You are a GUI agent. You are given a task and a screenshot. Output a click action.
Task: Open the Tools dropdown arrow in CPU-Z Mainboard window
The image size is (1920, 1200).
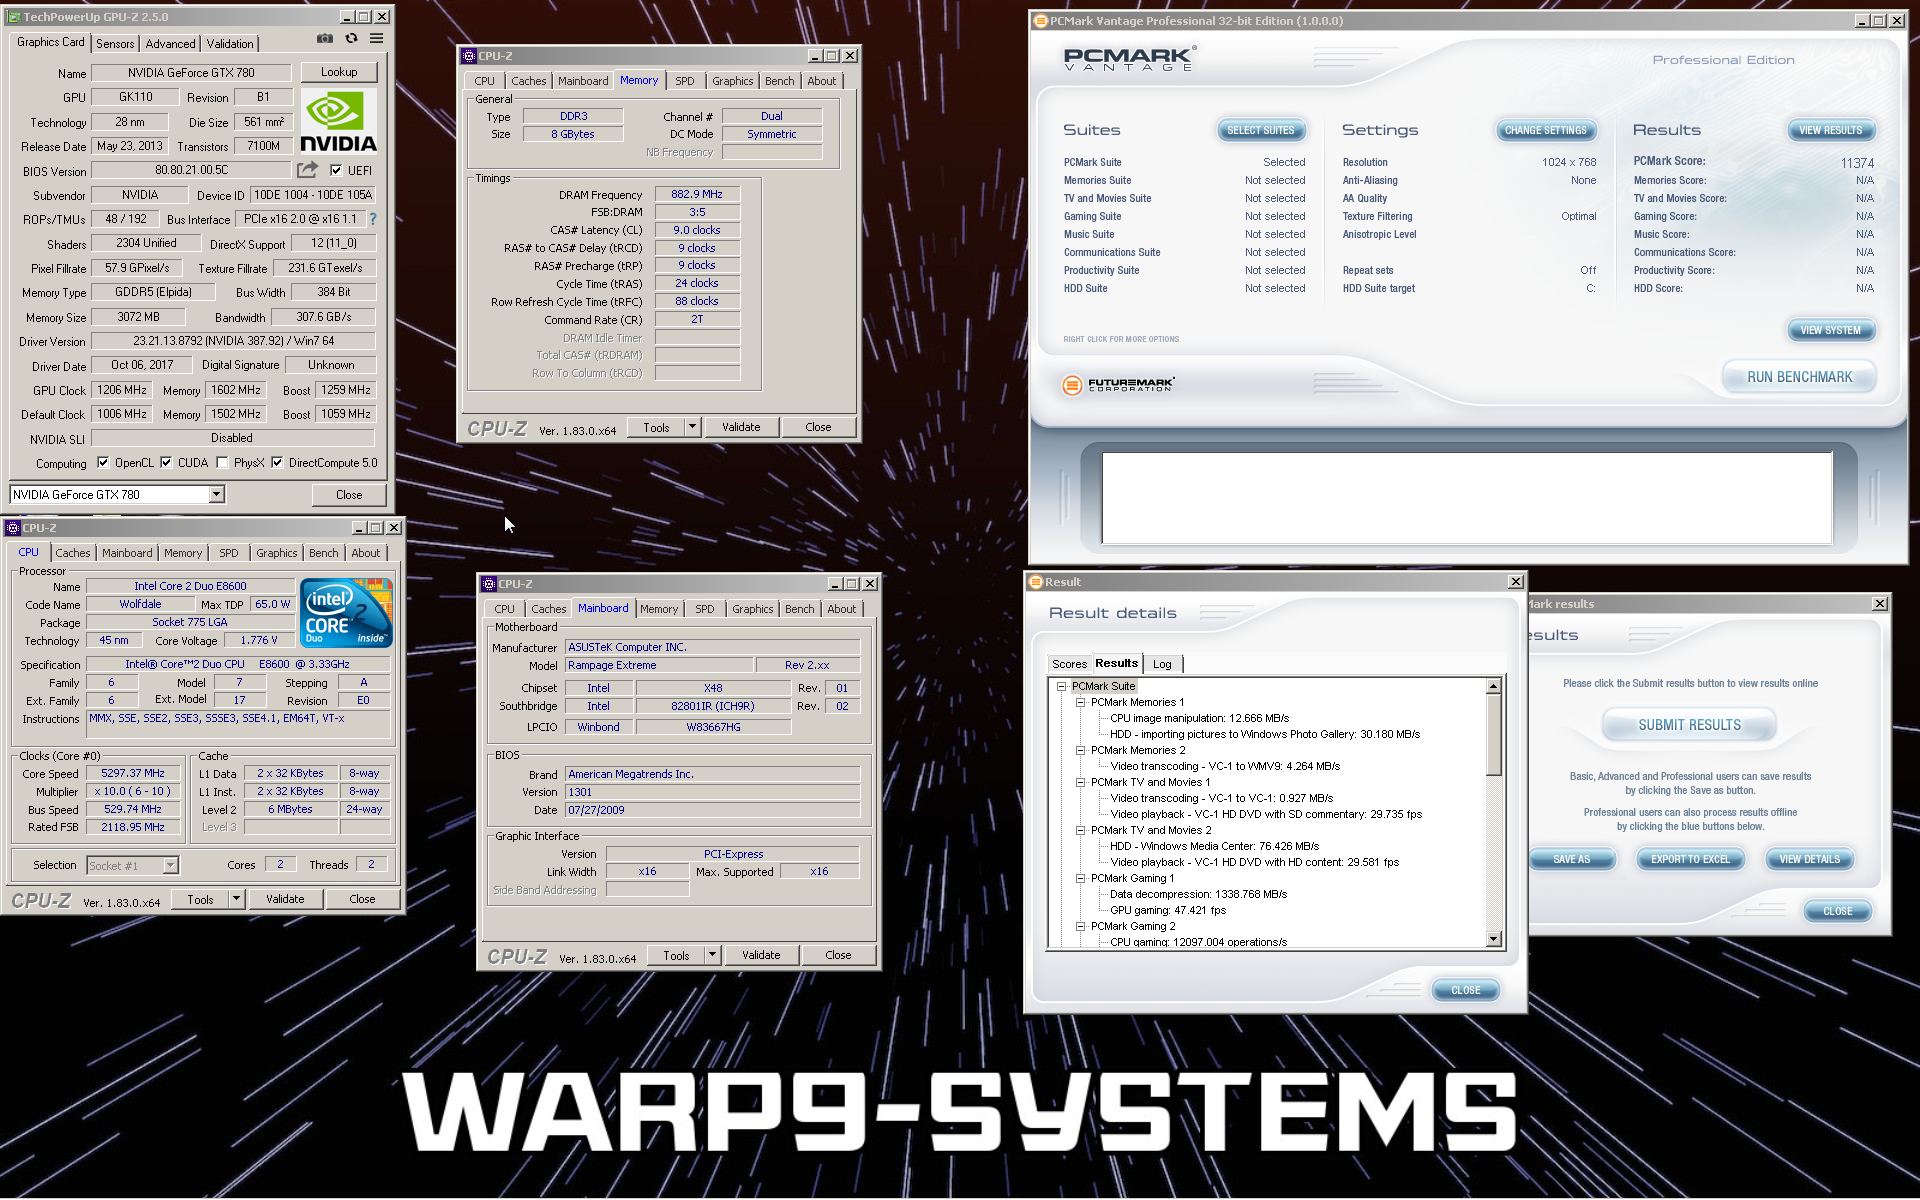[x=712, y=955]
